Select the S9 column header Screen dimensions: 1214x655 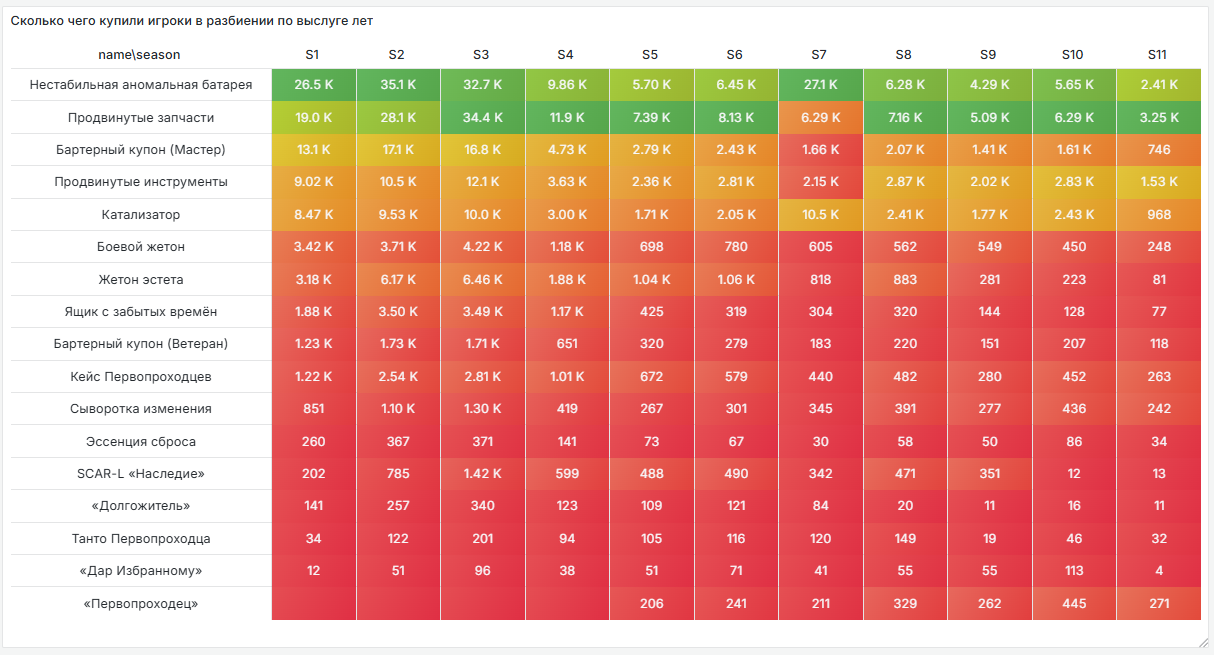coord(988,54)
